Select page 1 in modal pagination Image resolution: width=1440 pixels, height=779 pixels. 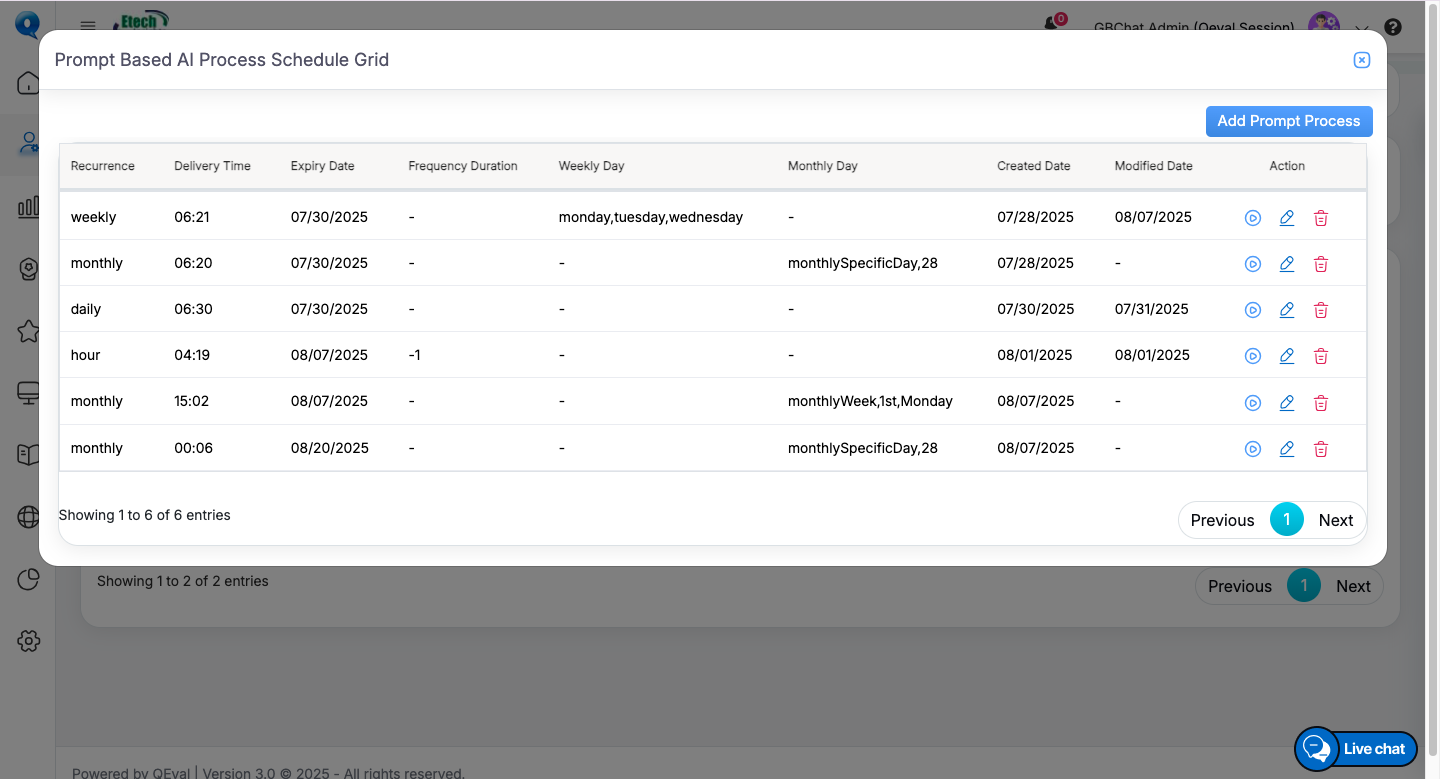click(x=1286, y=520)
